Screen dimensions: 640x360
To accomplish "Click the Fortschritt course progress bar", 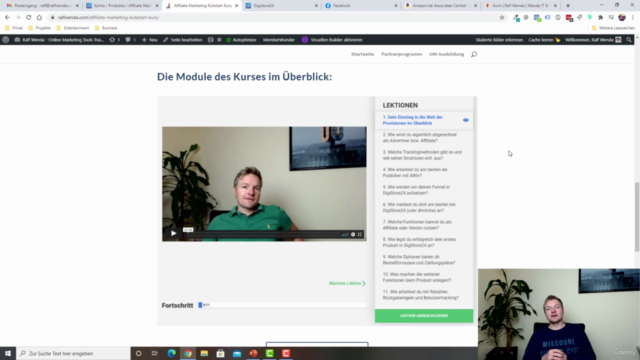I will [282, 305].
